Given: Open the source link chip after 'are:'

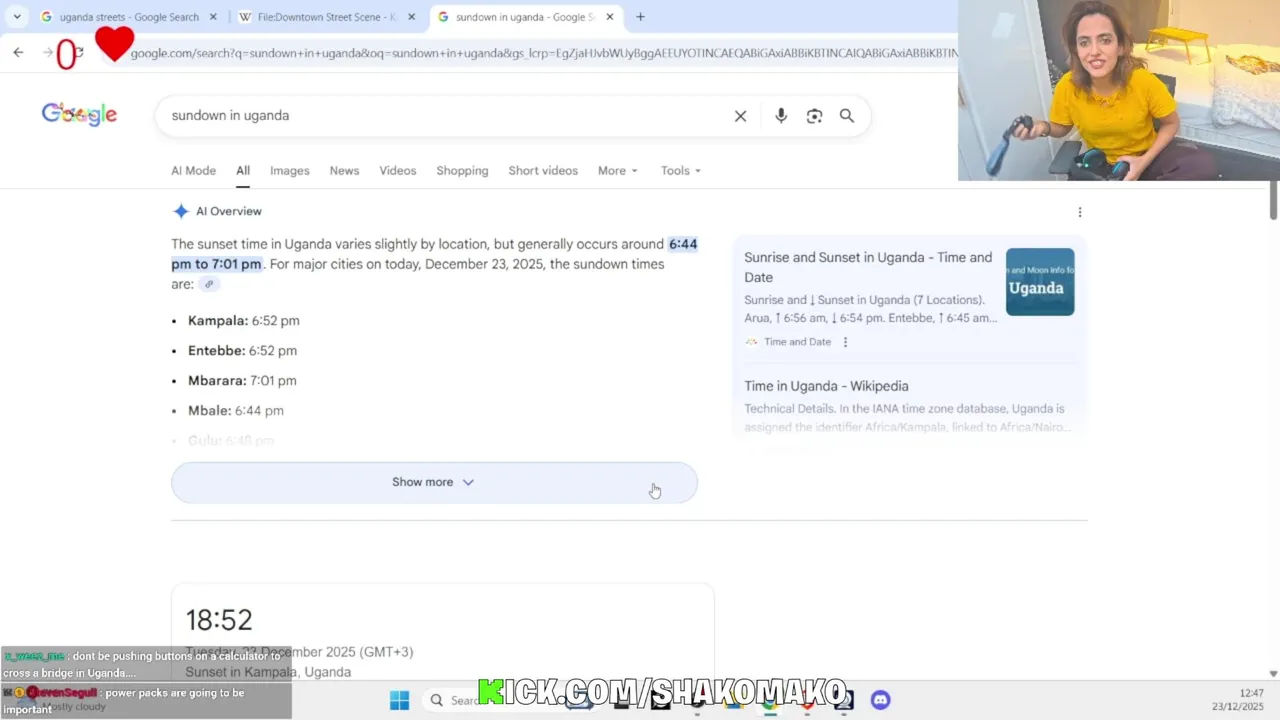Looking at the screenshot, I should pyautogui.click(x=209, y=284).
